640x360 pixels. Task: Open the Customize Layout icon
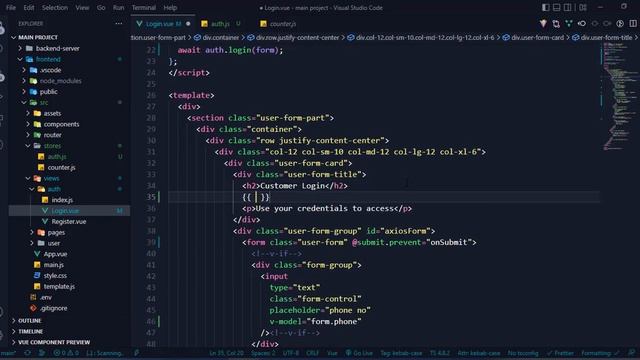click(x=583, y=7)
